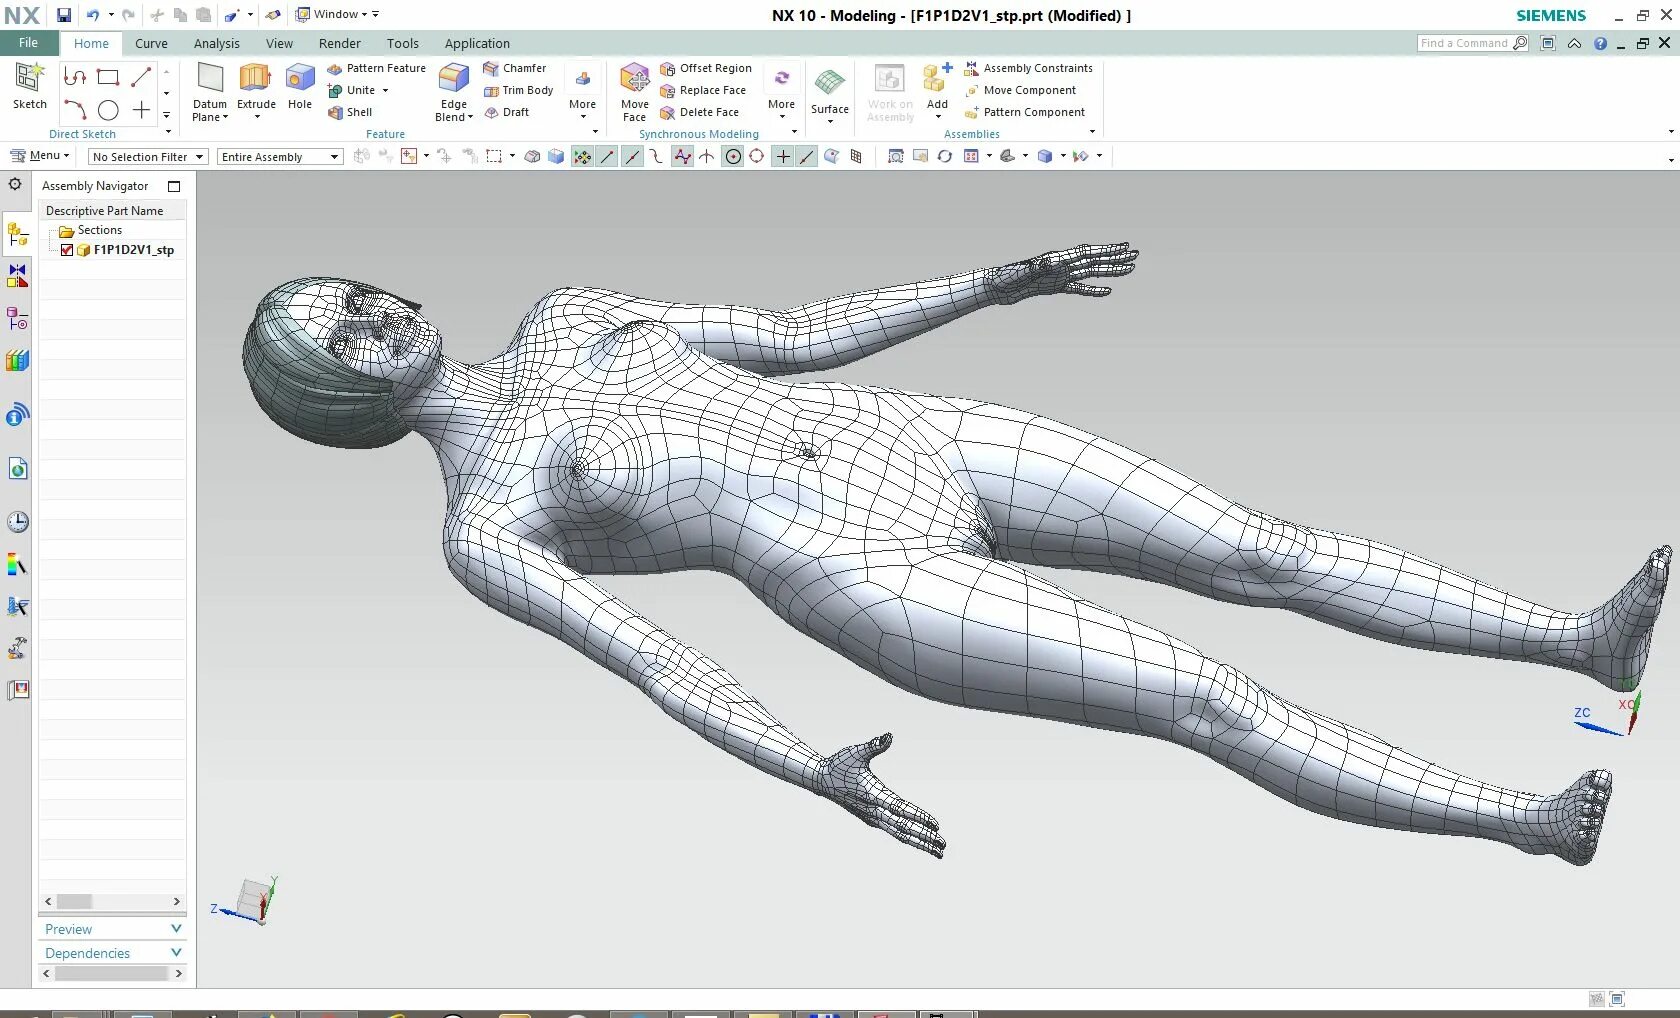Image resolution: width=1680 pixels, height=1018 pixels.
Task: Click the Offset Region button
Action: [x=706, y=68]
